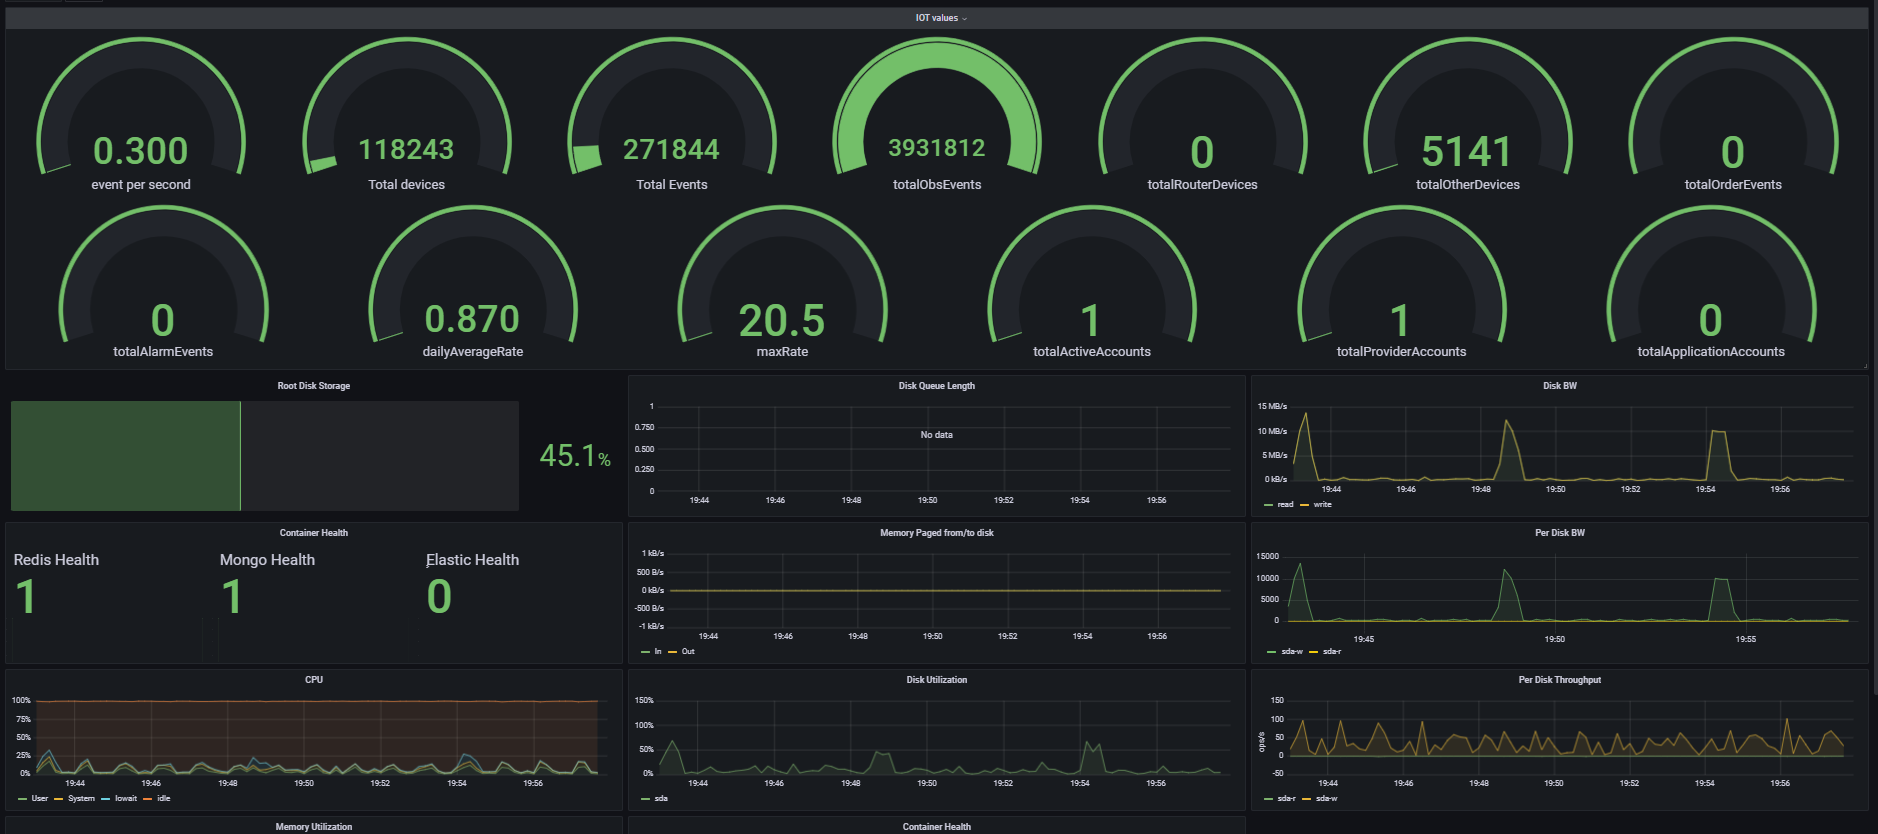The image size is (1878, 834).
Task: Toggle the Out series in Memory Paged legend
Action: click(688, 652)
